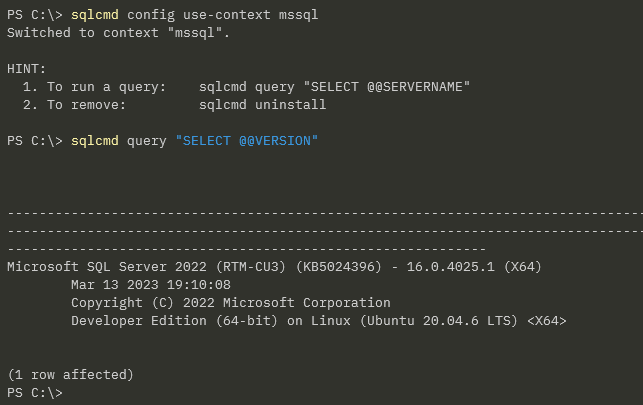Click the "Mar 13 2023 19:10:08" timestamp
This screenshot has height=405, width=643.
coord(151,284)
